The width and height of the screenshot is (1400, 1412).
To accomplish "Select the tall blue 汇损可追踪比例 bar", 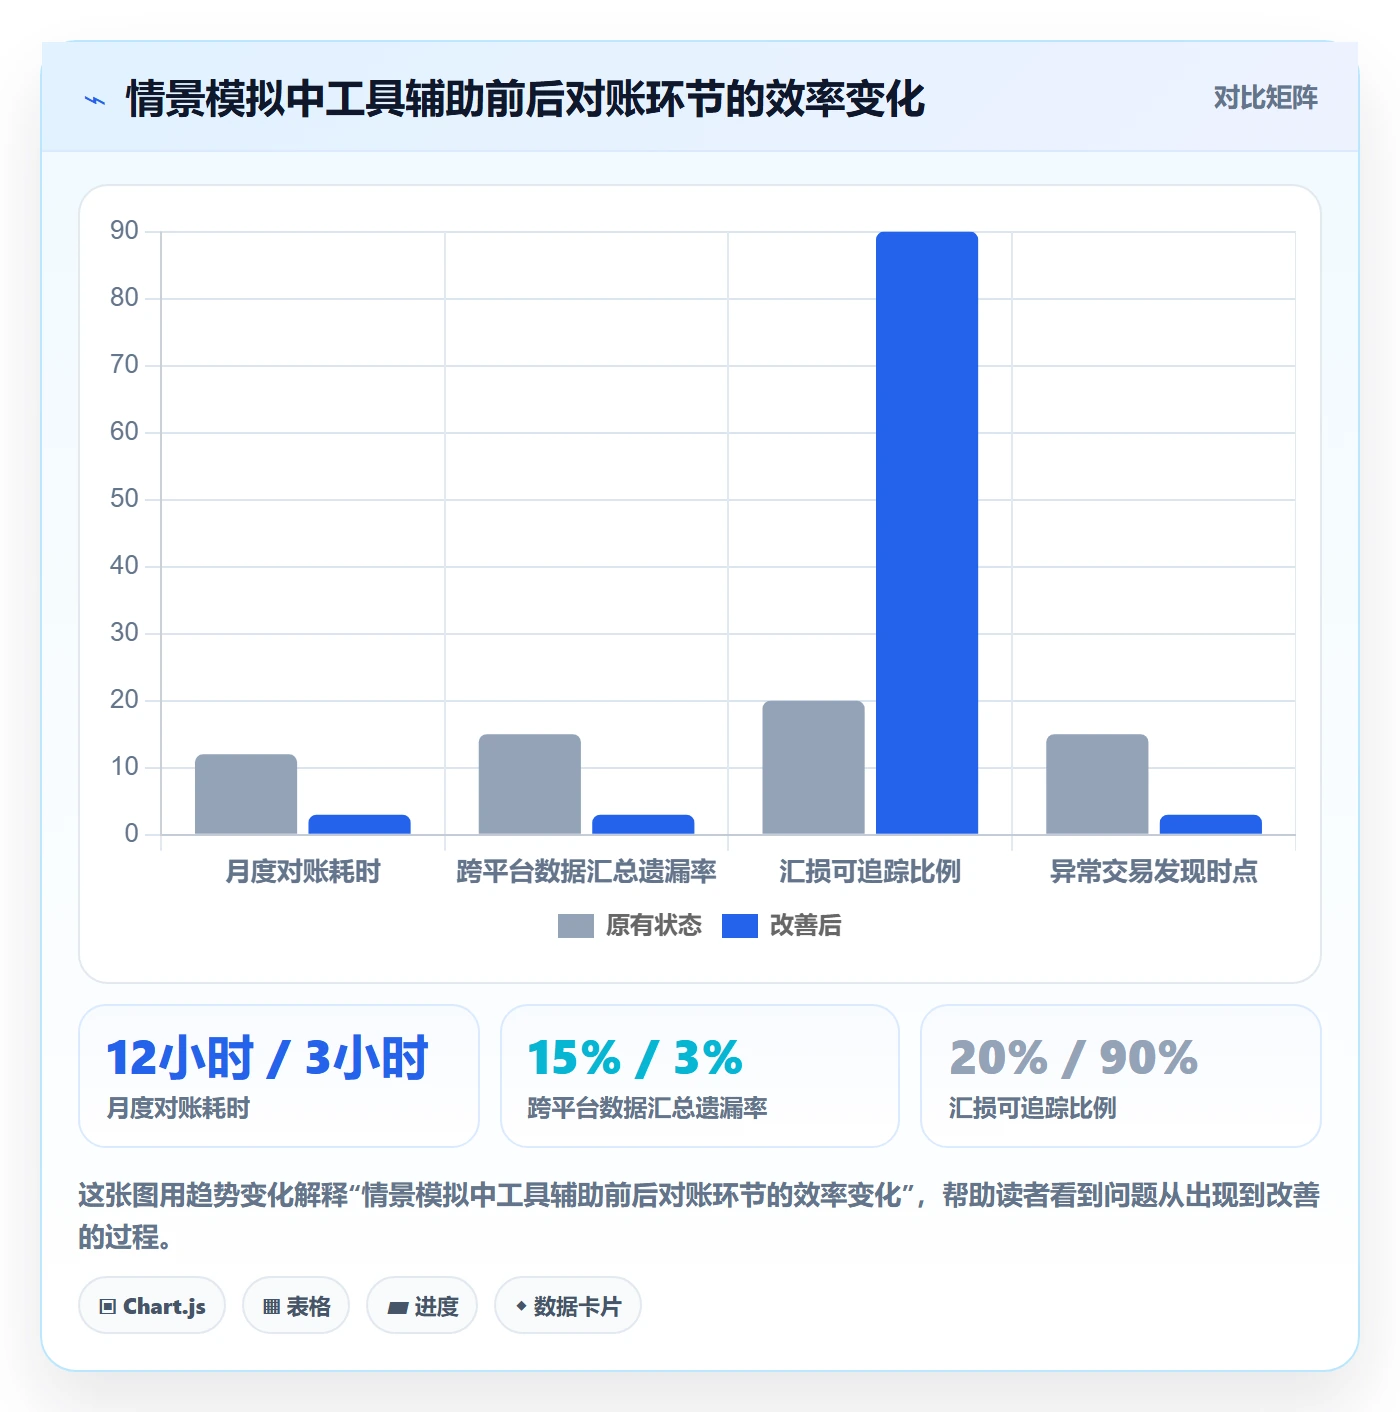I will point(927,533).
